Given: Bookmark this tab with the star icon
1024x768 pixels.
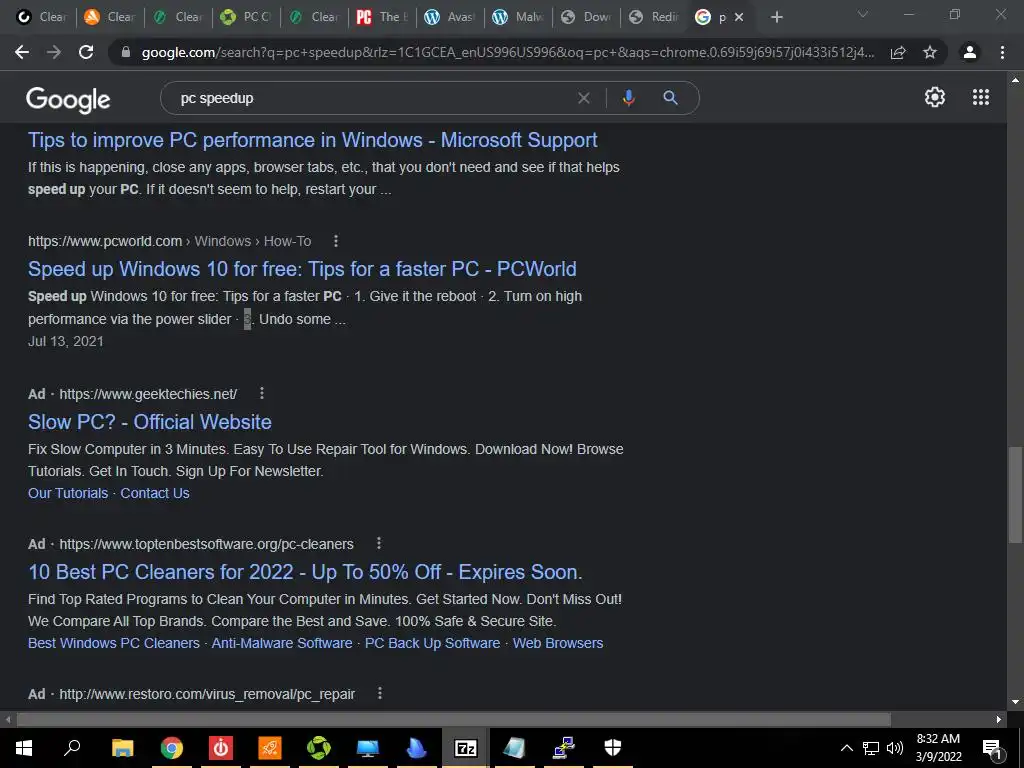Looking at the screenshot, I should tap(930, 52).
